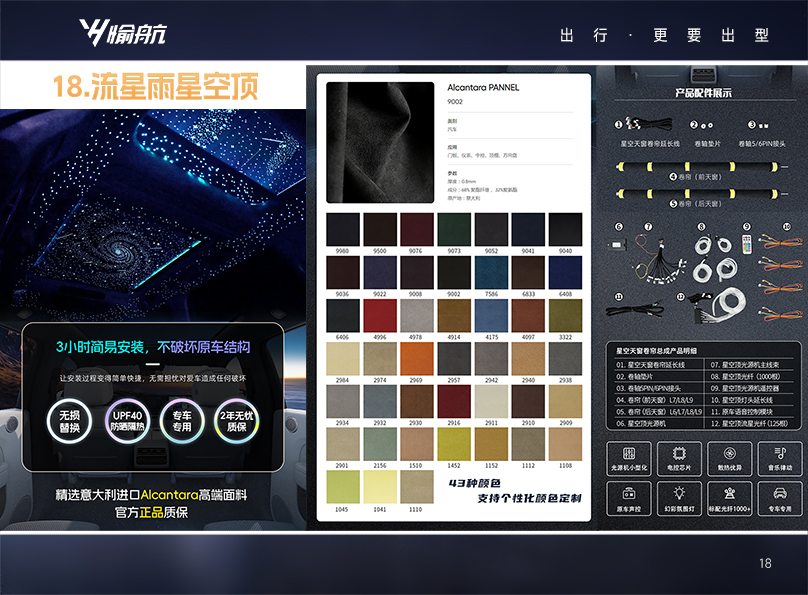This screenshot has height=595, width=808.
Task: Pick the pale yellow swatch 1041
Action: (x=380, y=487)
